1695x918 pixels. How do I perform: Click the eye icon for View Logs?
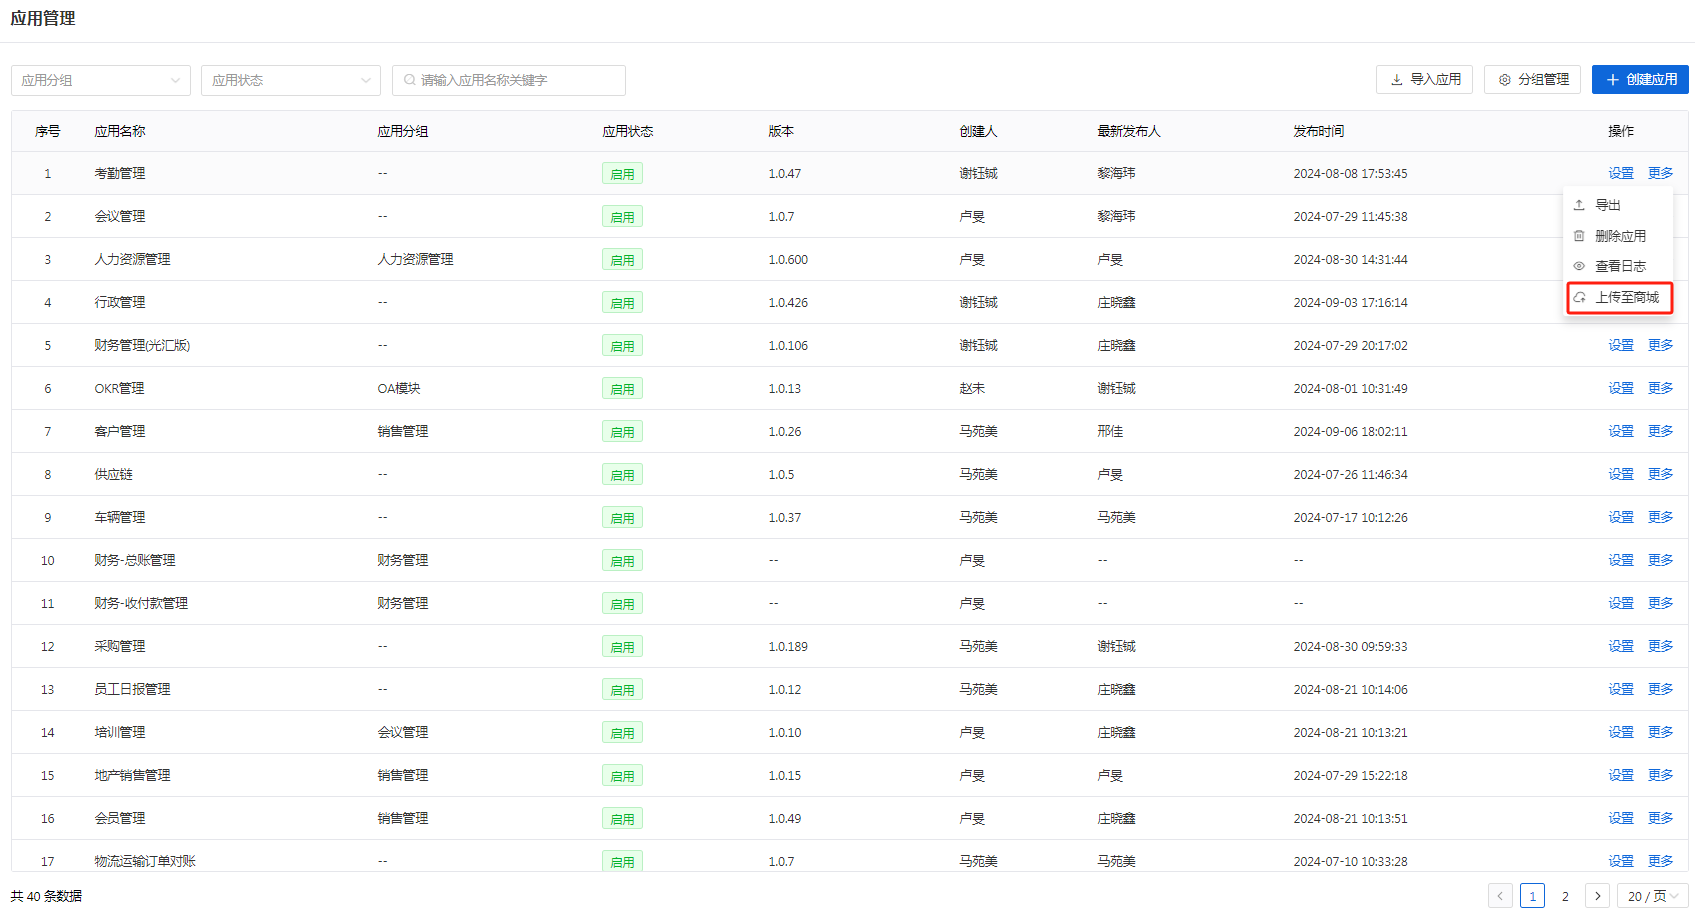[1579, 266]
